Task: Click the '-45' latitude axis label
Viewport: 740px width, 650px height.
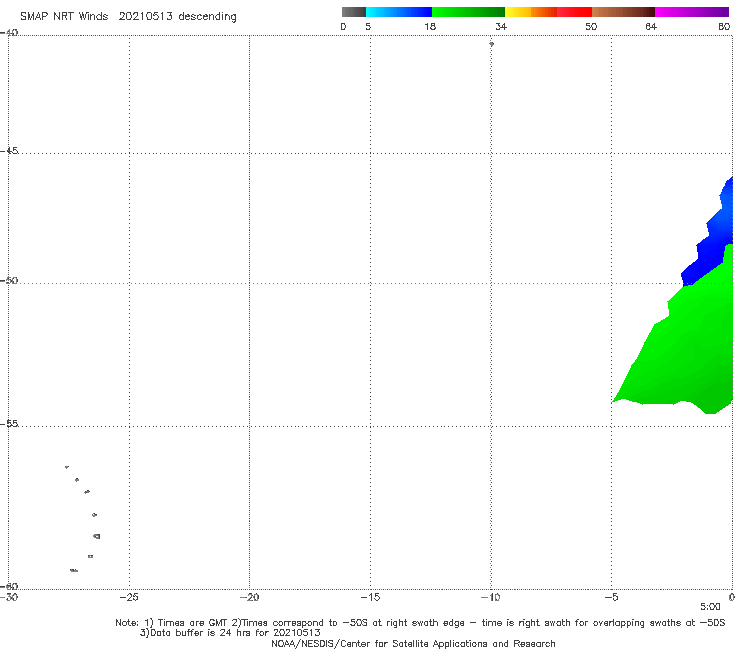Action: click(x=9, y=151)
